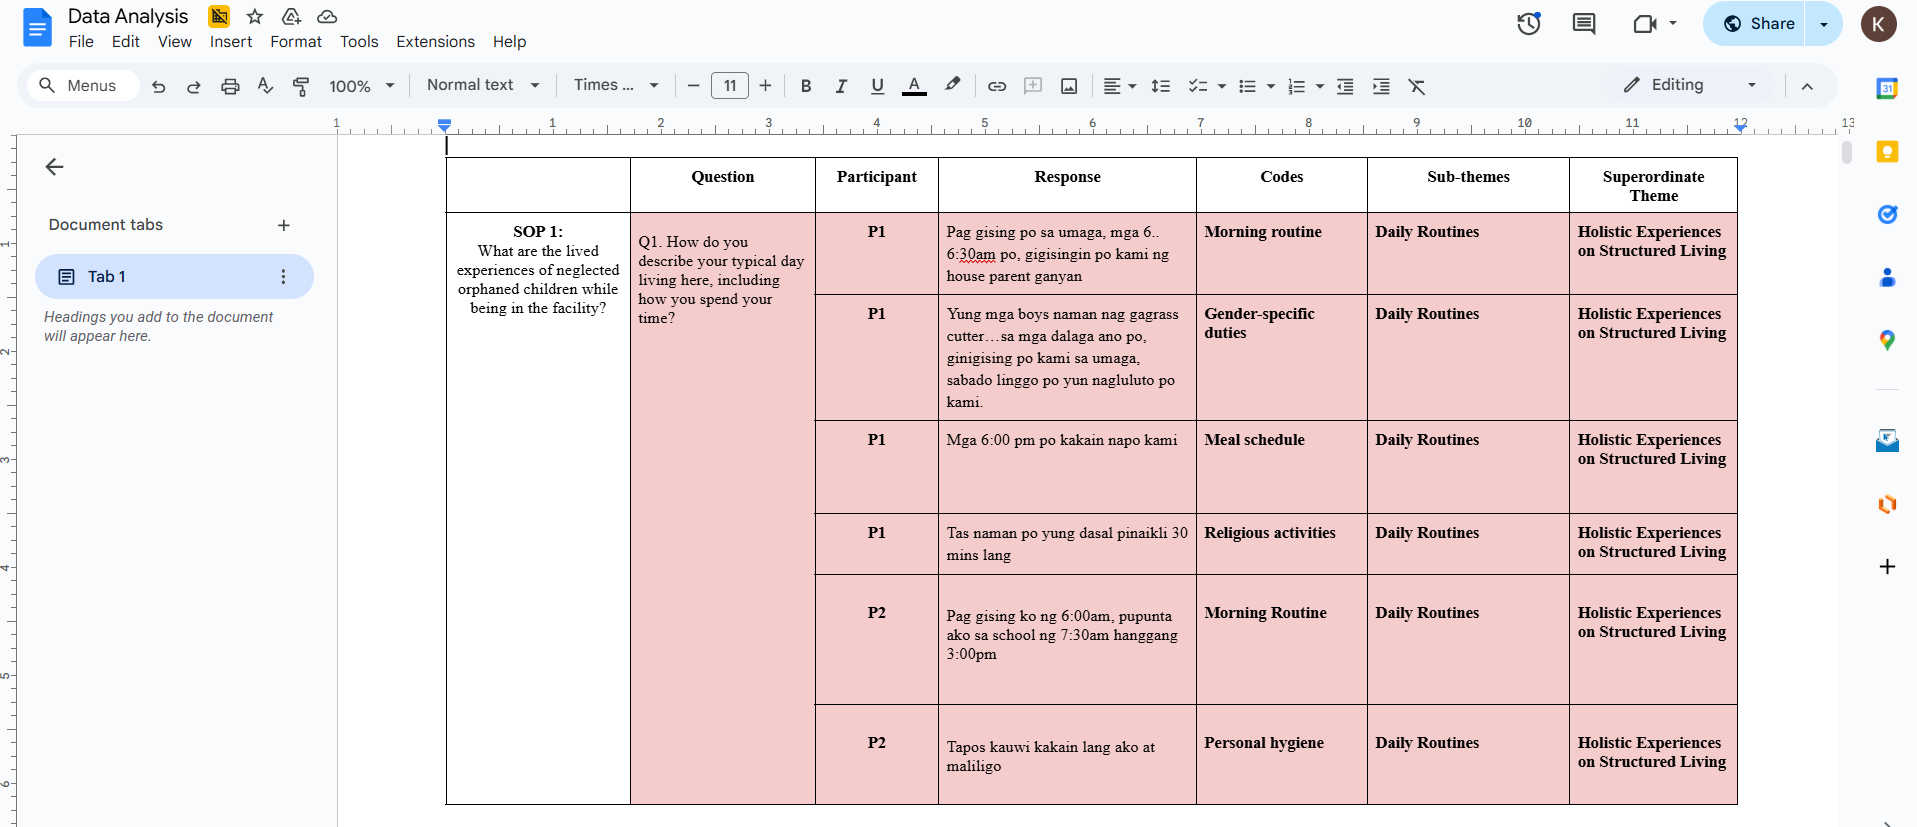Open the zoom level dropdown showing 100%
This screenshot has width=1917, height=827.
[362, 86]
